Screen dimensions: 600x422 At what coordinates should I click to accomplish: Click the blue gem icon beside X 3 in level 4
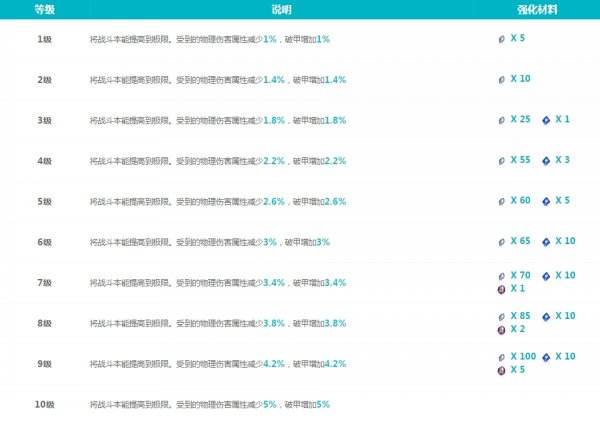tap(546, 160)
